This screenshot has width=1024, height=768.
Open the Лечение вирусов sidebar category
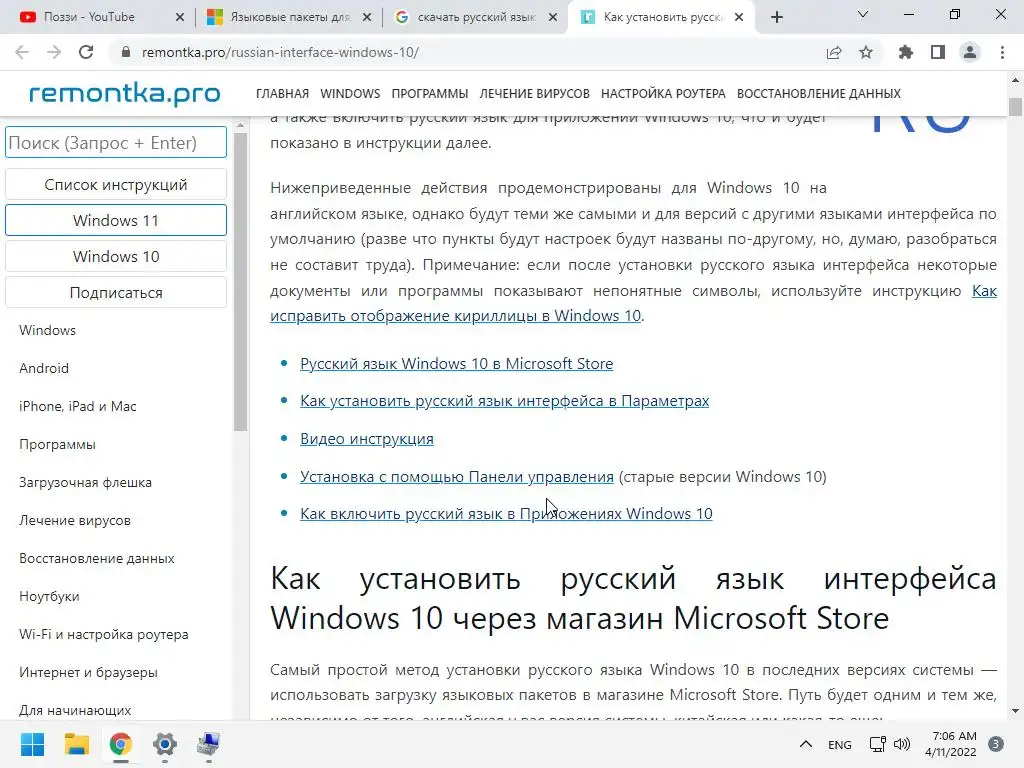tap(75, 520)
